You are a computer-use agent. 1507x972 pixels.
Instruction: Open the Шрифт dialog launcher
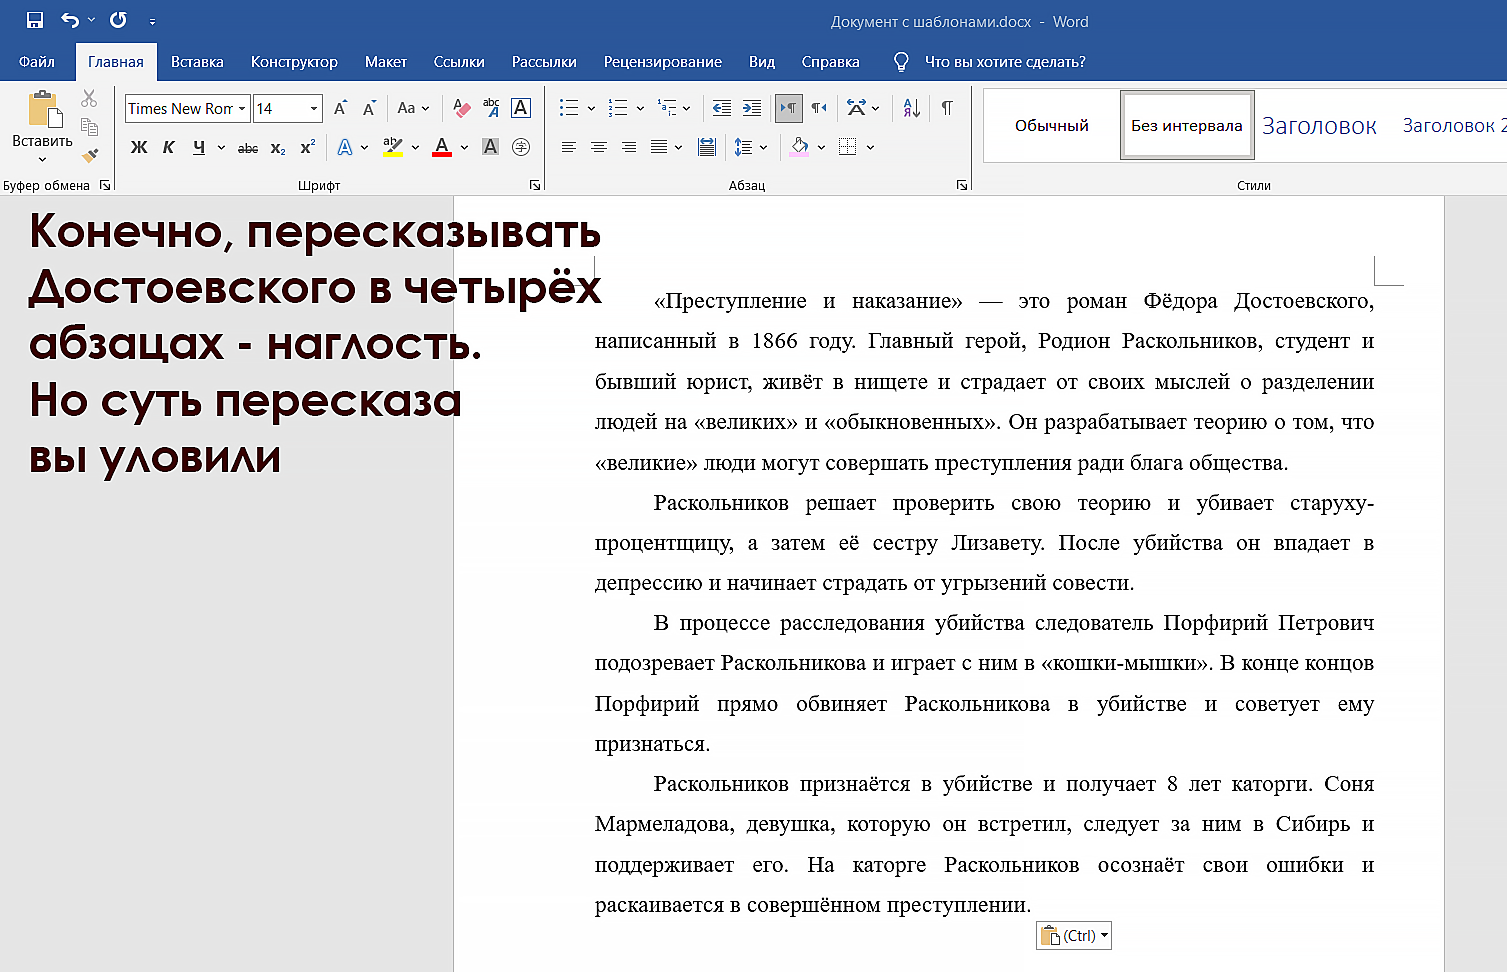click(x=535, y=185)
